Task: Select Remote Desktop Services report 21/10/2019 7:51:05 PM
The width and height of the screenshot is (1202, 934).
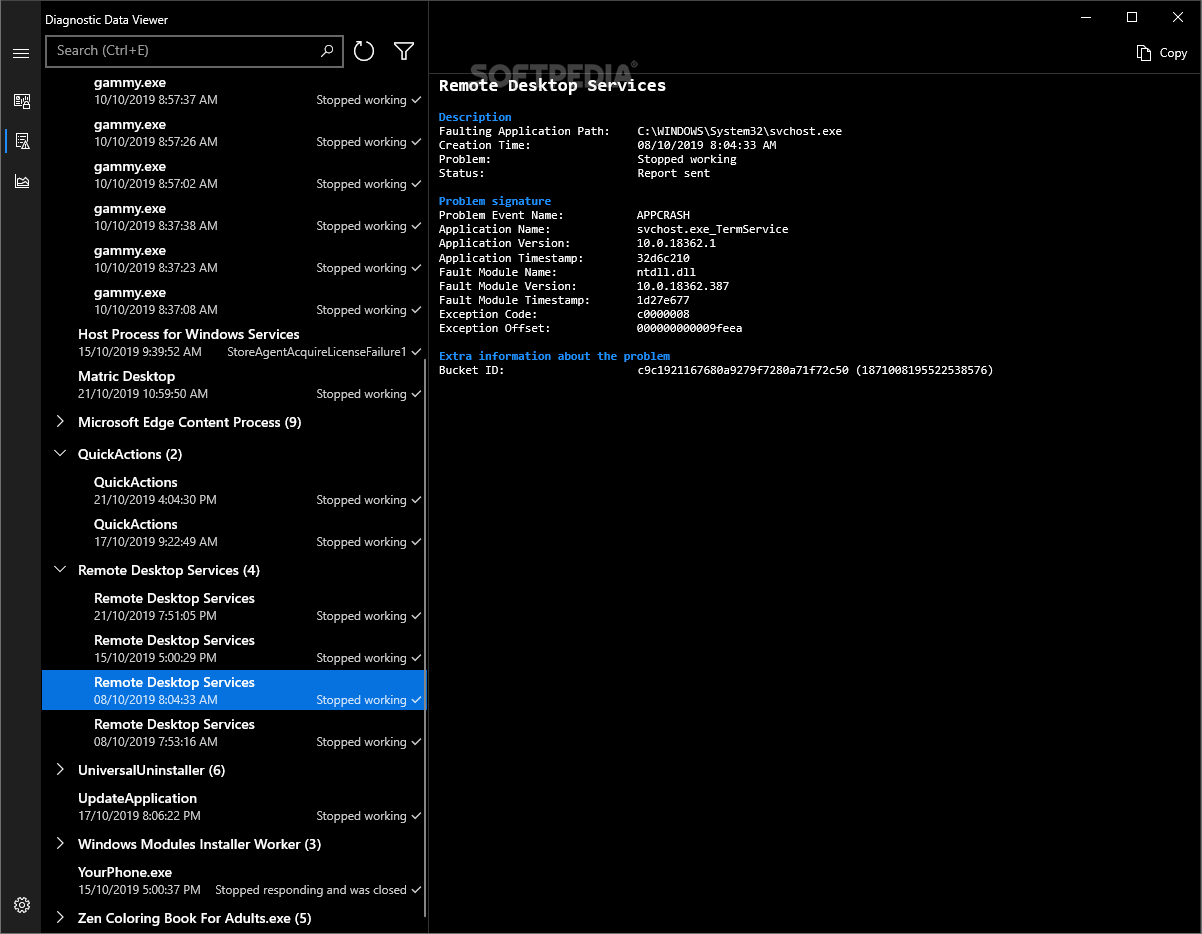Action: point(234,607)
